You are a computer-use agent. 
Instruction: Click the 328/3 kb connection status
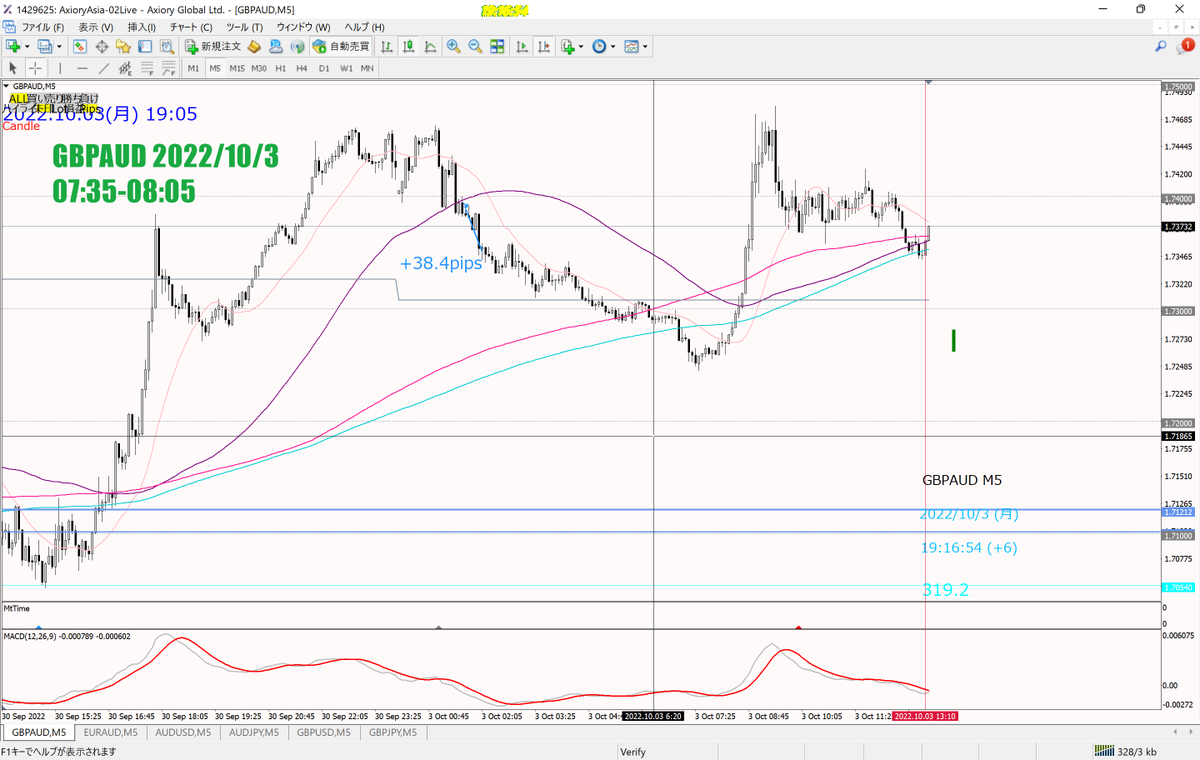click(x=1128, y=751)
